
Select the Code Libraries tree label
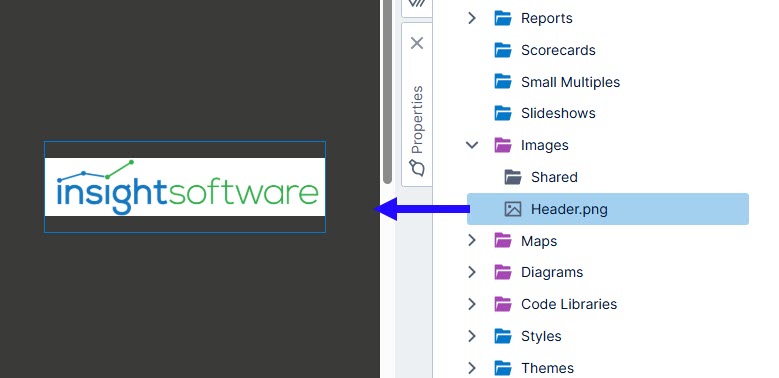tap(569, 304)
